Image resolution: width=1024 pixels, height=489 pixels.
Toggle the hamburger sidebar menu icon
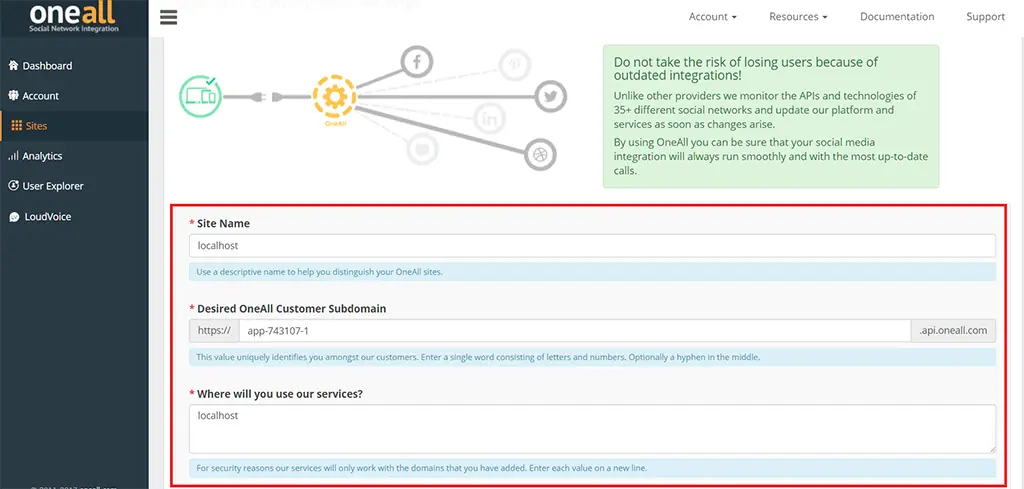click(168, 17)
